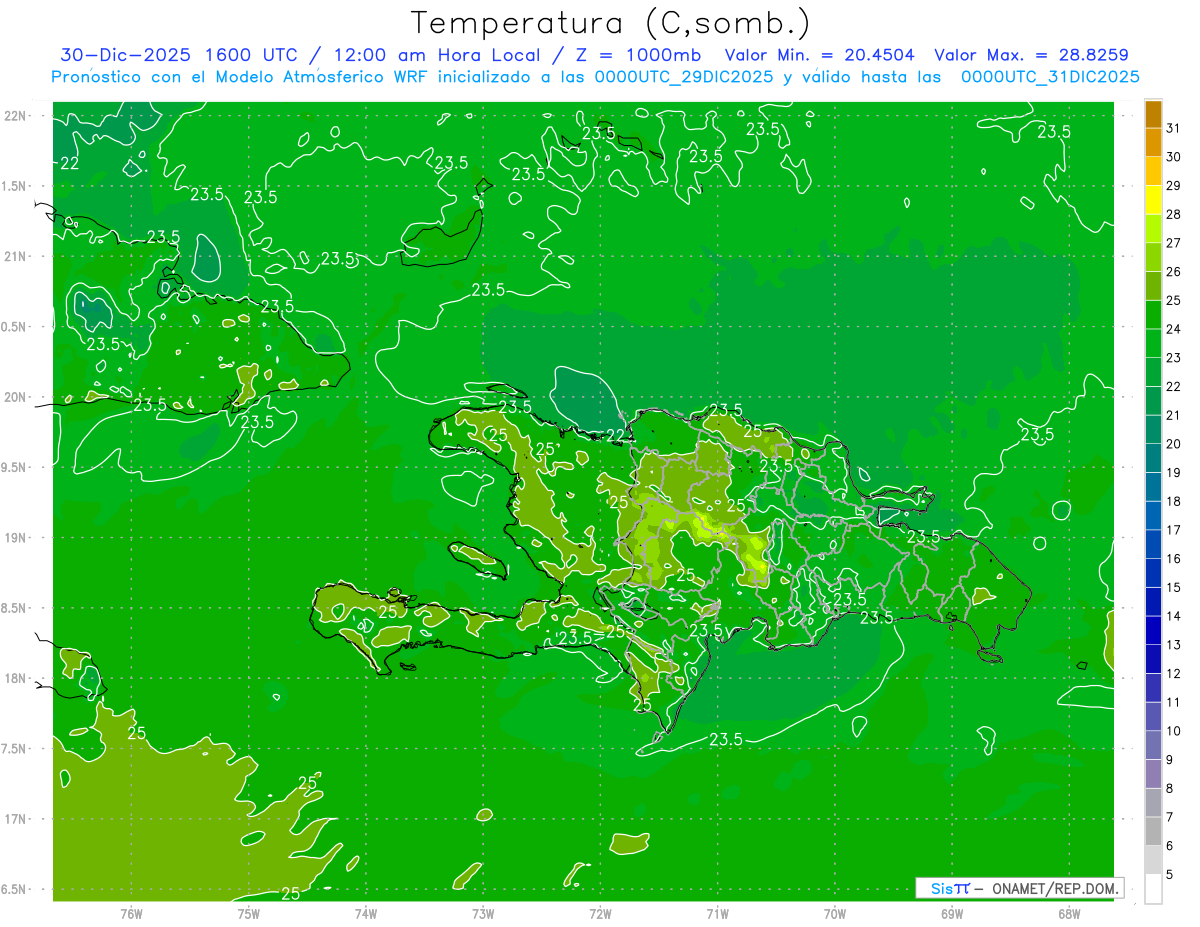Click the '31' label on the colorbar
Viewport: 1200px width, 927px height.
tap(1174, 128)
